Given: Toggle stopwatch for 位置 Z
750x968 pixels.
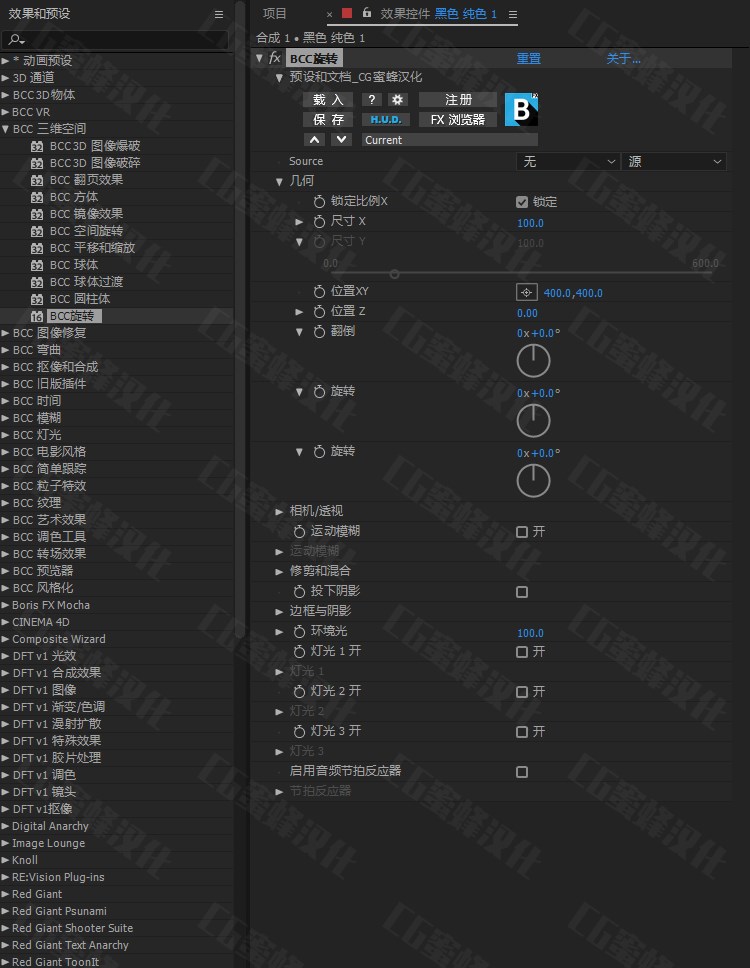Looking at the screenshot, I should tap(319, 311).
